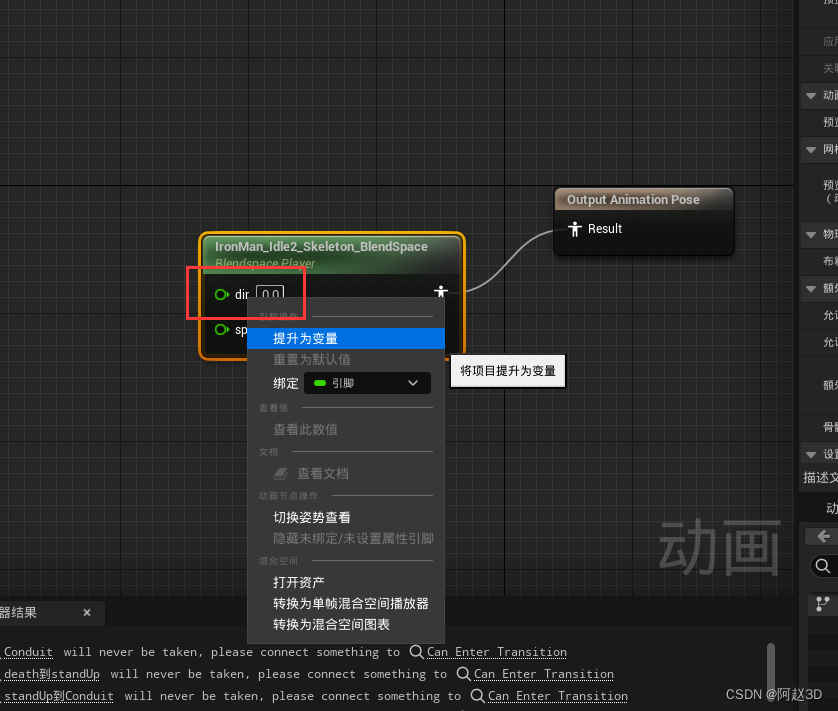This screenshot has height=711, width=838.
Task: Click the second green input pin
Action: coord(221,330)
